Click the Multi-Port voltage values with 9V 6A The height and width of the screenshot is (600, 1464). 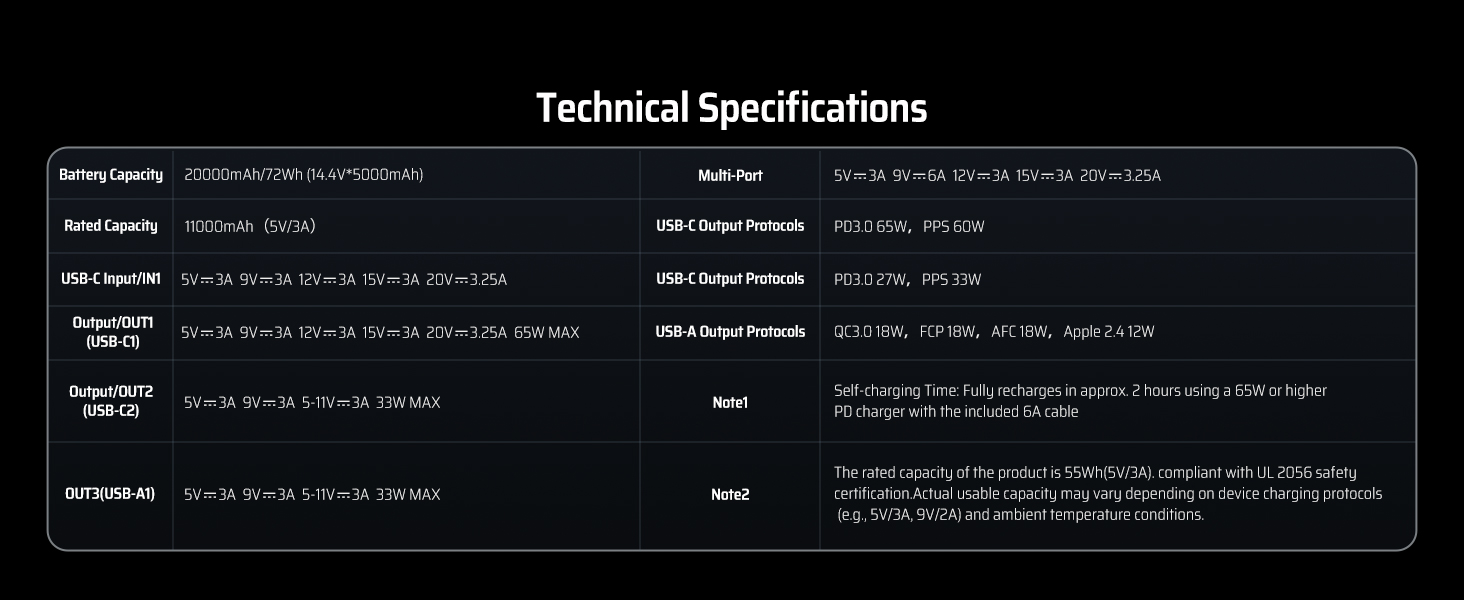click(997, 176)
